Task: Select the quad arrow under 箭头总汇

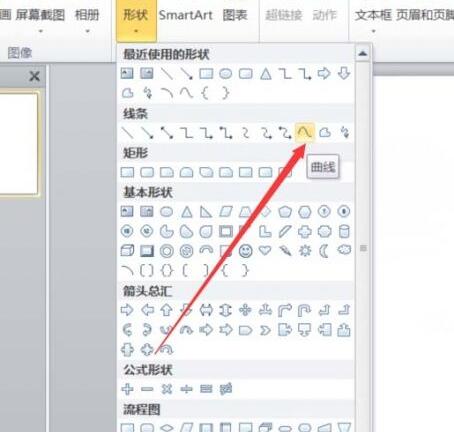Action: point(246,310)
